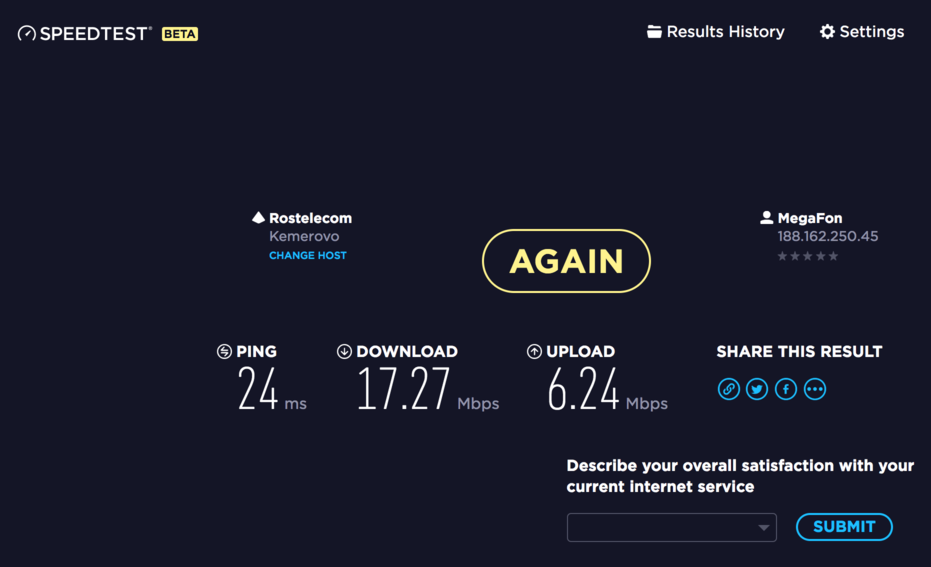This screenshot has height=567, width=931.
Task: Open Results History folder icon
Action: point(654,31)
